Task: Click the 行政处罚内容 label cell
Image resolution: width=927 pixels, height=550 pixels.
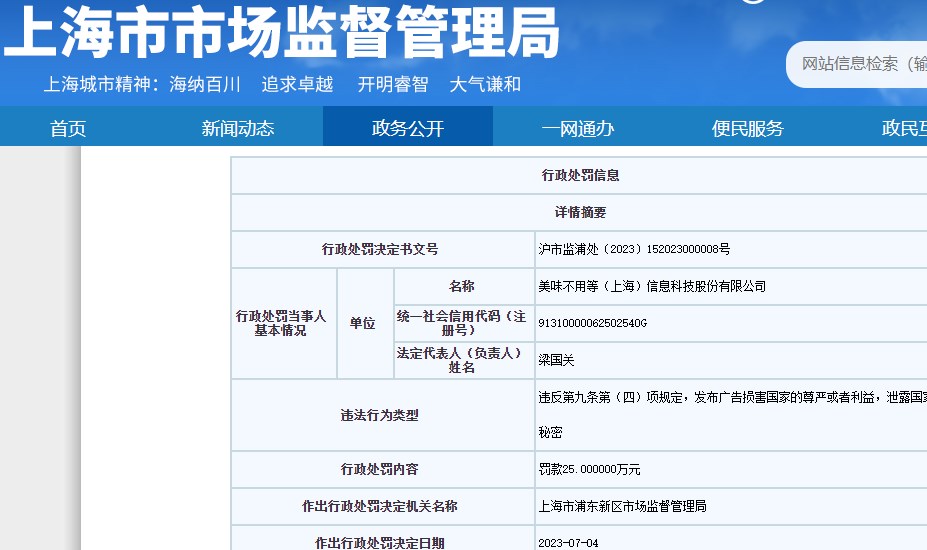Action: tap(383, 469)
